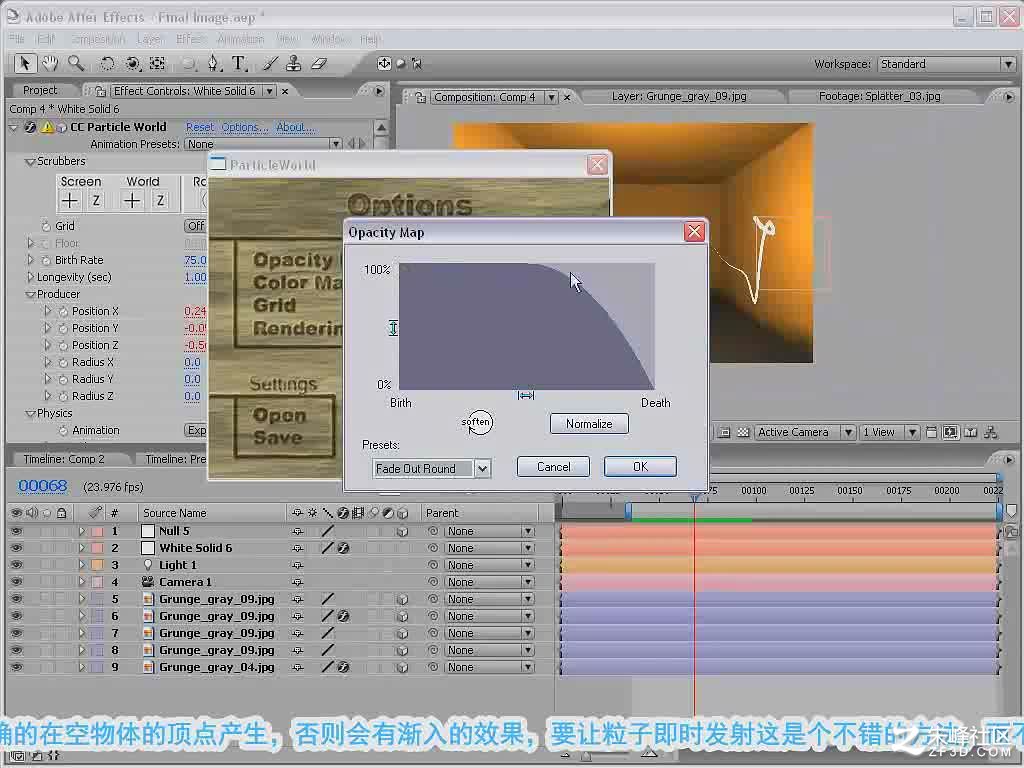Select the Brush tool
Image resolution: width=1024 pixels, height=768 pixels.
pos(269,63)
